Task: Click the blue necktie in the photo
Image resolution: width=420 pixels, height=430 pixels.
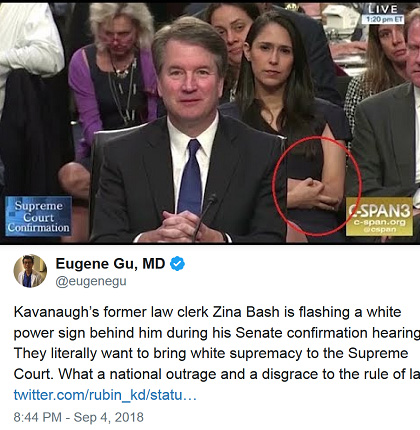Action: tap(190, 177)
